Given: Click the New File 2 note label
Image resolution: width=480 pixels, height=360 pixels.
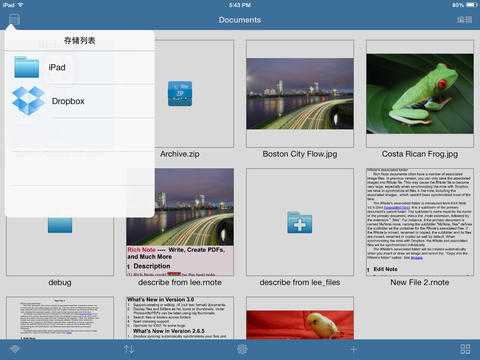Looking at the screenshot, I should pyautogui.click(x=420, y=283).
